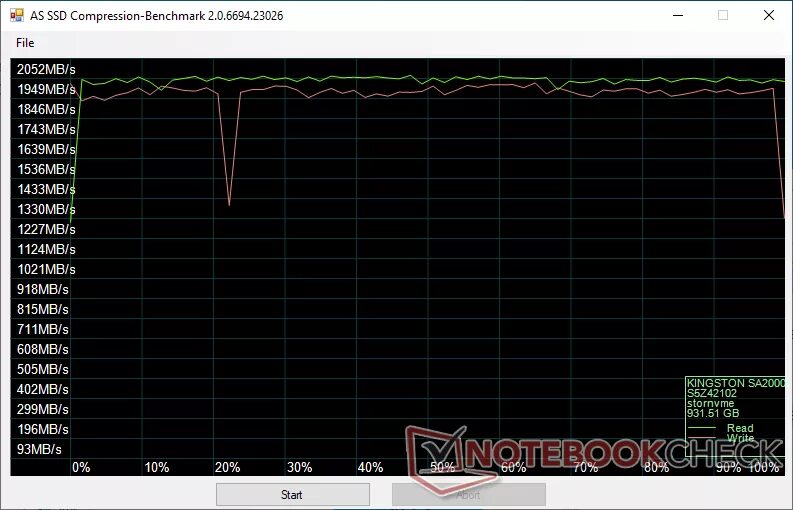Click the 402MB/s axis label
The image size is (793, 510).
pos(42,390)
